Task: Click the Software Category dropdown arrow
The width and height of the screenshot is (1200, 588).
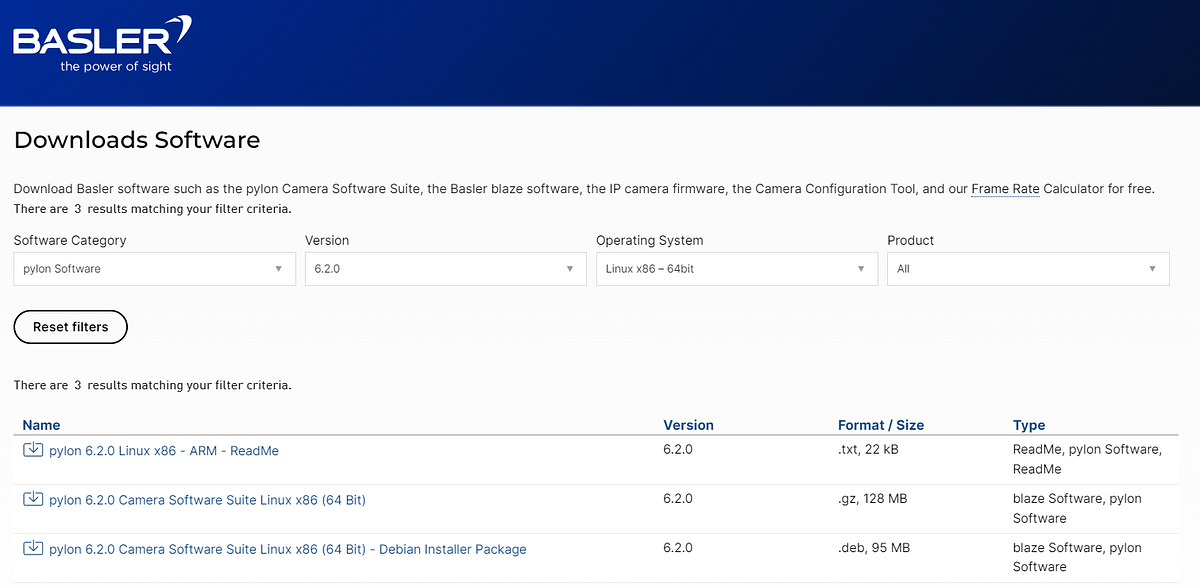Action: pyautogui.click(x=278, y=269)
